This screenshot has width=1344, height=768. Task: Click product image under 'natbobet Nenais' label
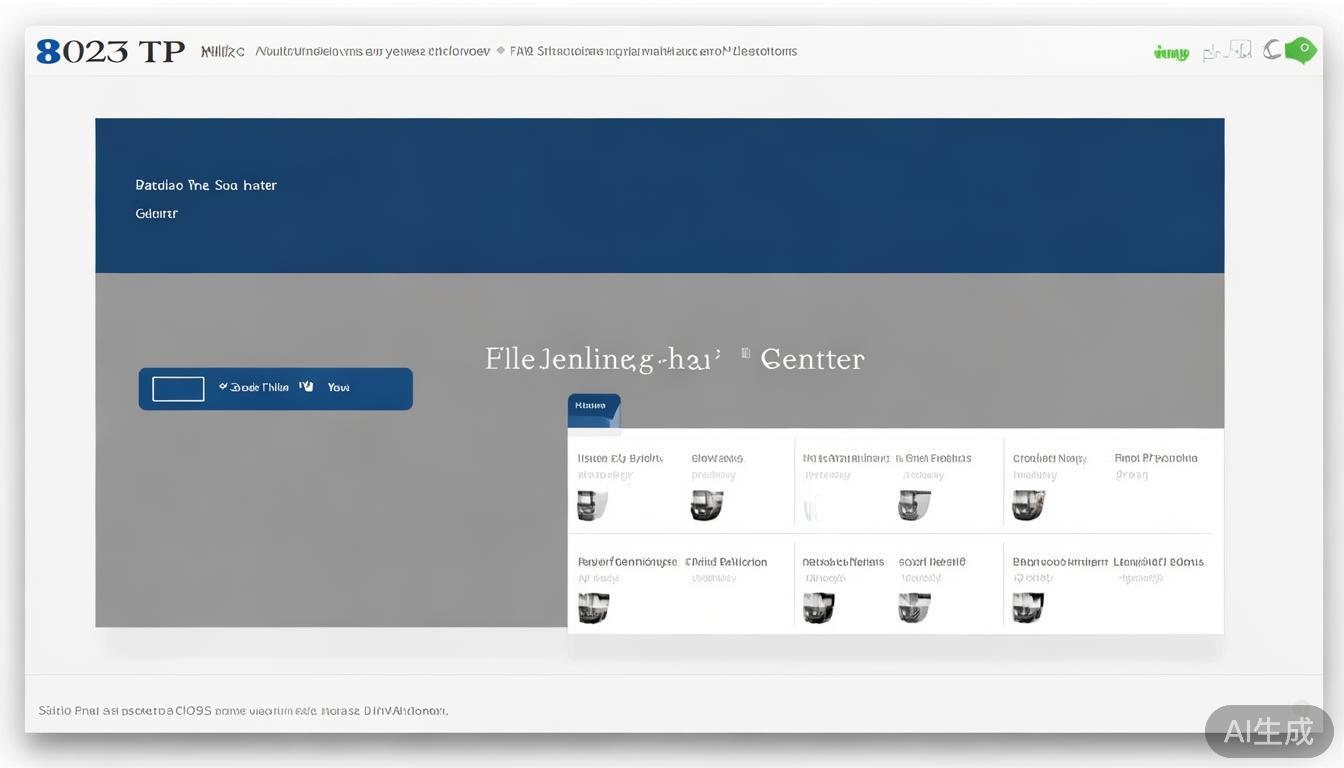pos(818,607)
